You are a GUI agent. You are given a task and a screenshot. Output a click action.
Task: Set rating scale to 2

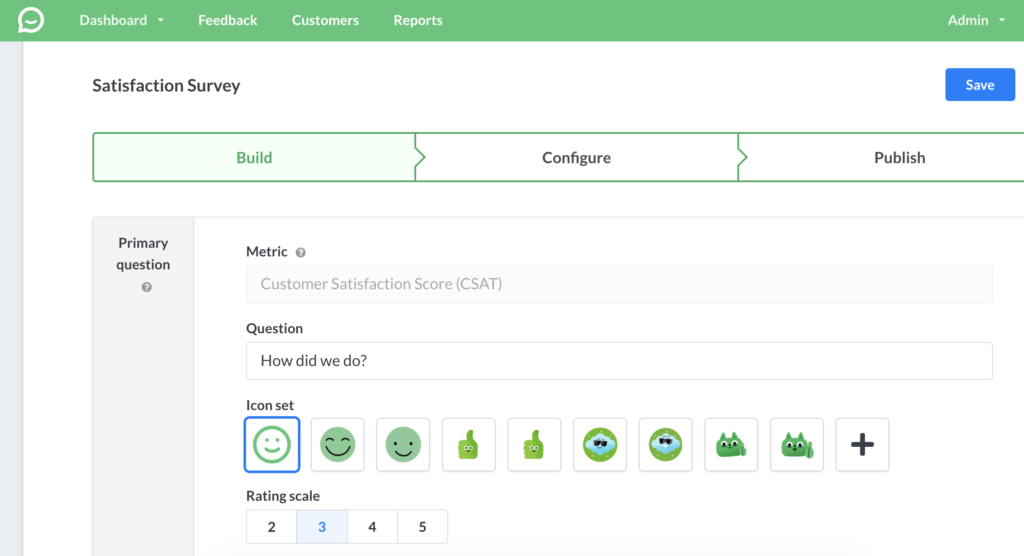(272, 527)
